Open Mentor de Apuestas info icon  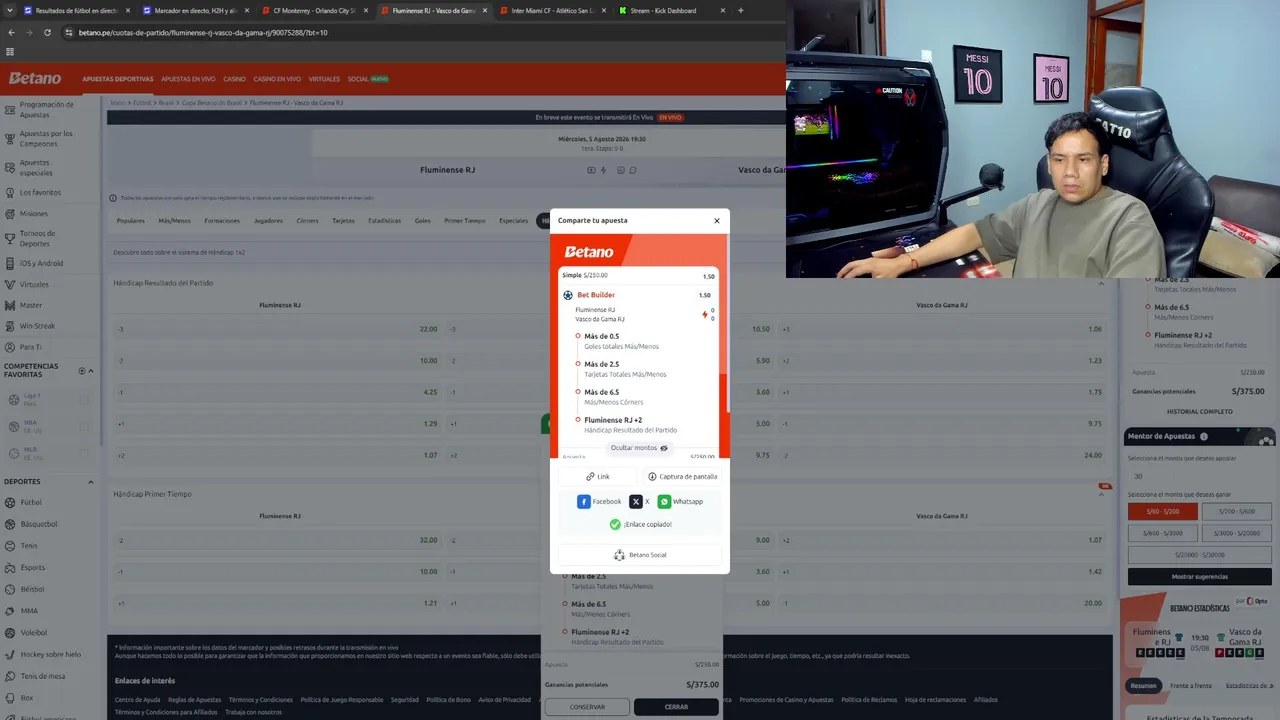[x=1204, y=436]
